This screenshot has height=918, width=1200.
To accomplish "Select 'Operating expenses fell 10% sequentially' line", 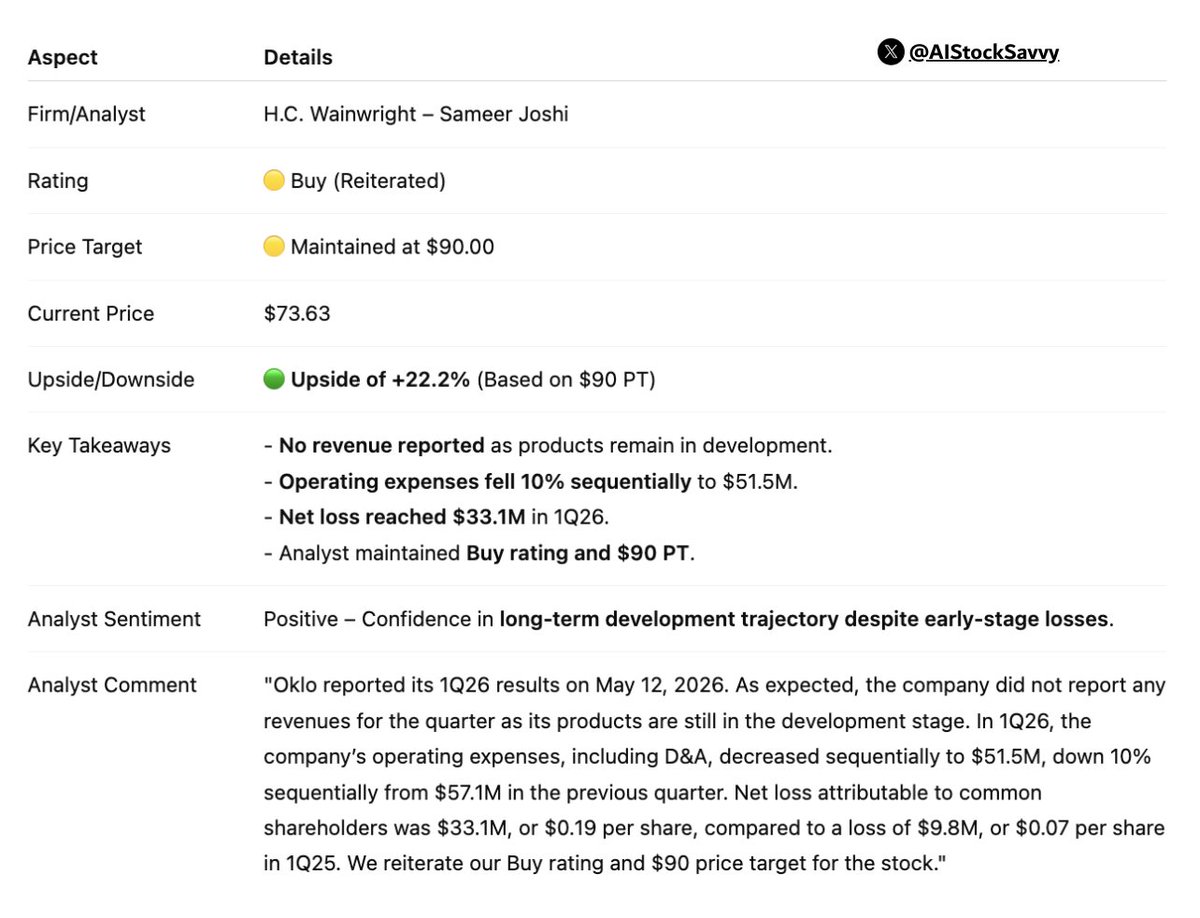I will pyautogui.click(x=530, y=482).
